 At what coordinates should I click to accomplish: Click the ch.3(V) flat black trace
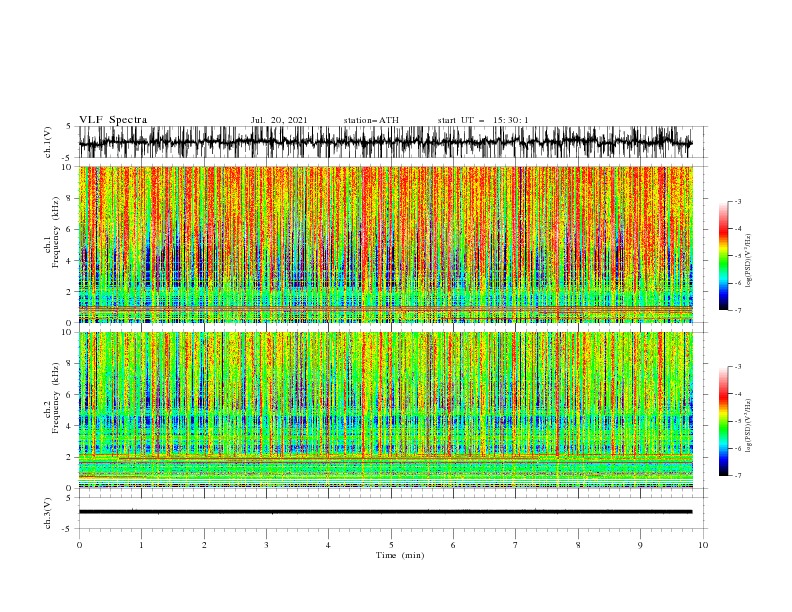tap(385, 512)
